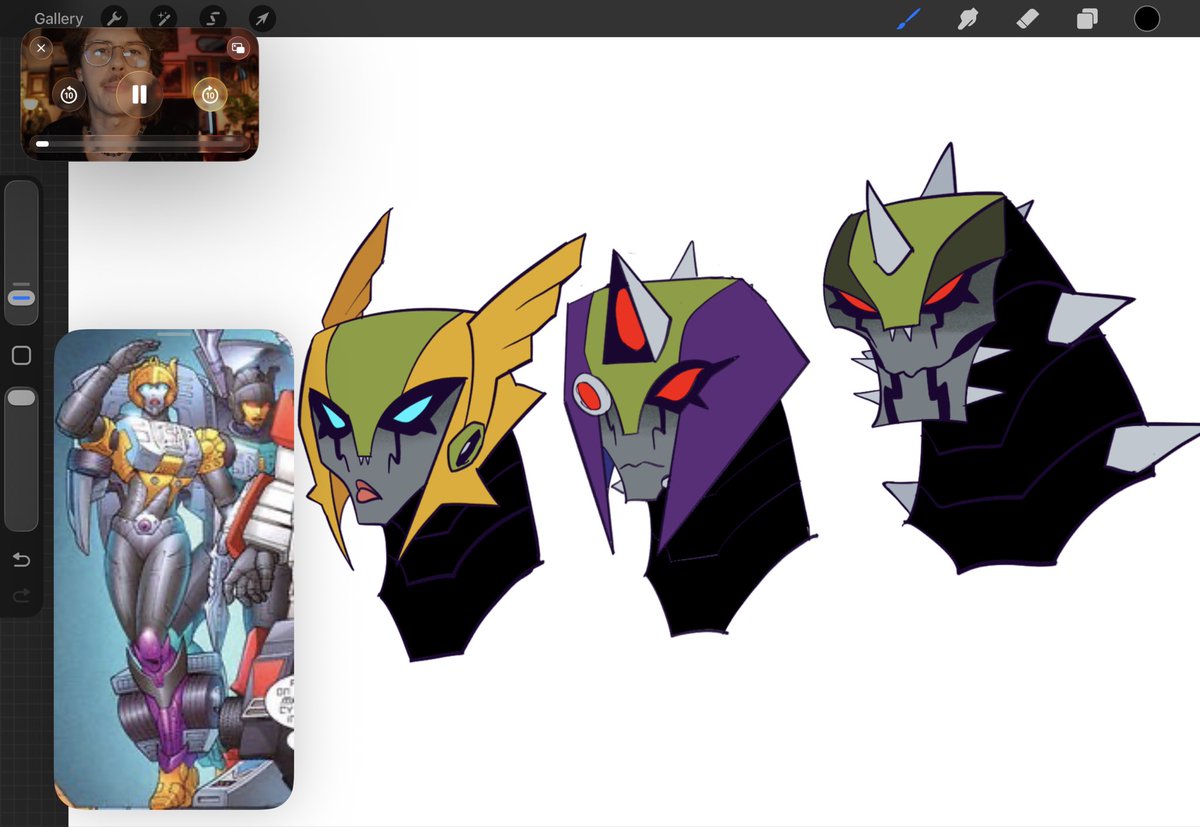The image size is (1200, 827).
Task: Pause the picture-in-picture video
Action: click(139, 95)
